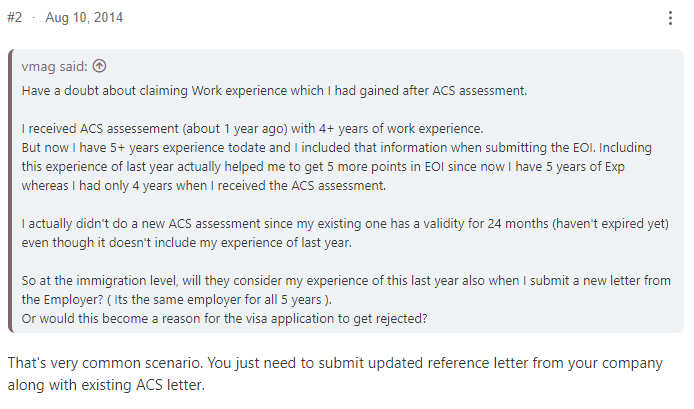Open the "vmag said:" quote attribution
This screenshot has height=409, width=694.
pyautogui.click(x=54, y=66)
